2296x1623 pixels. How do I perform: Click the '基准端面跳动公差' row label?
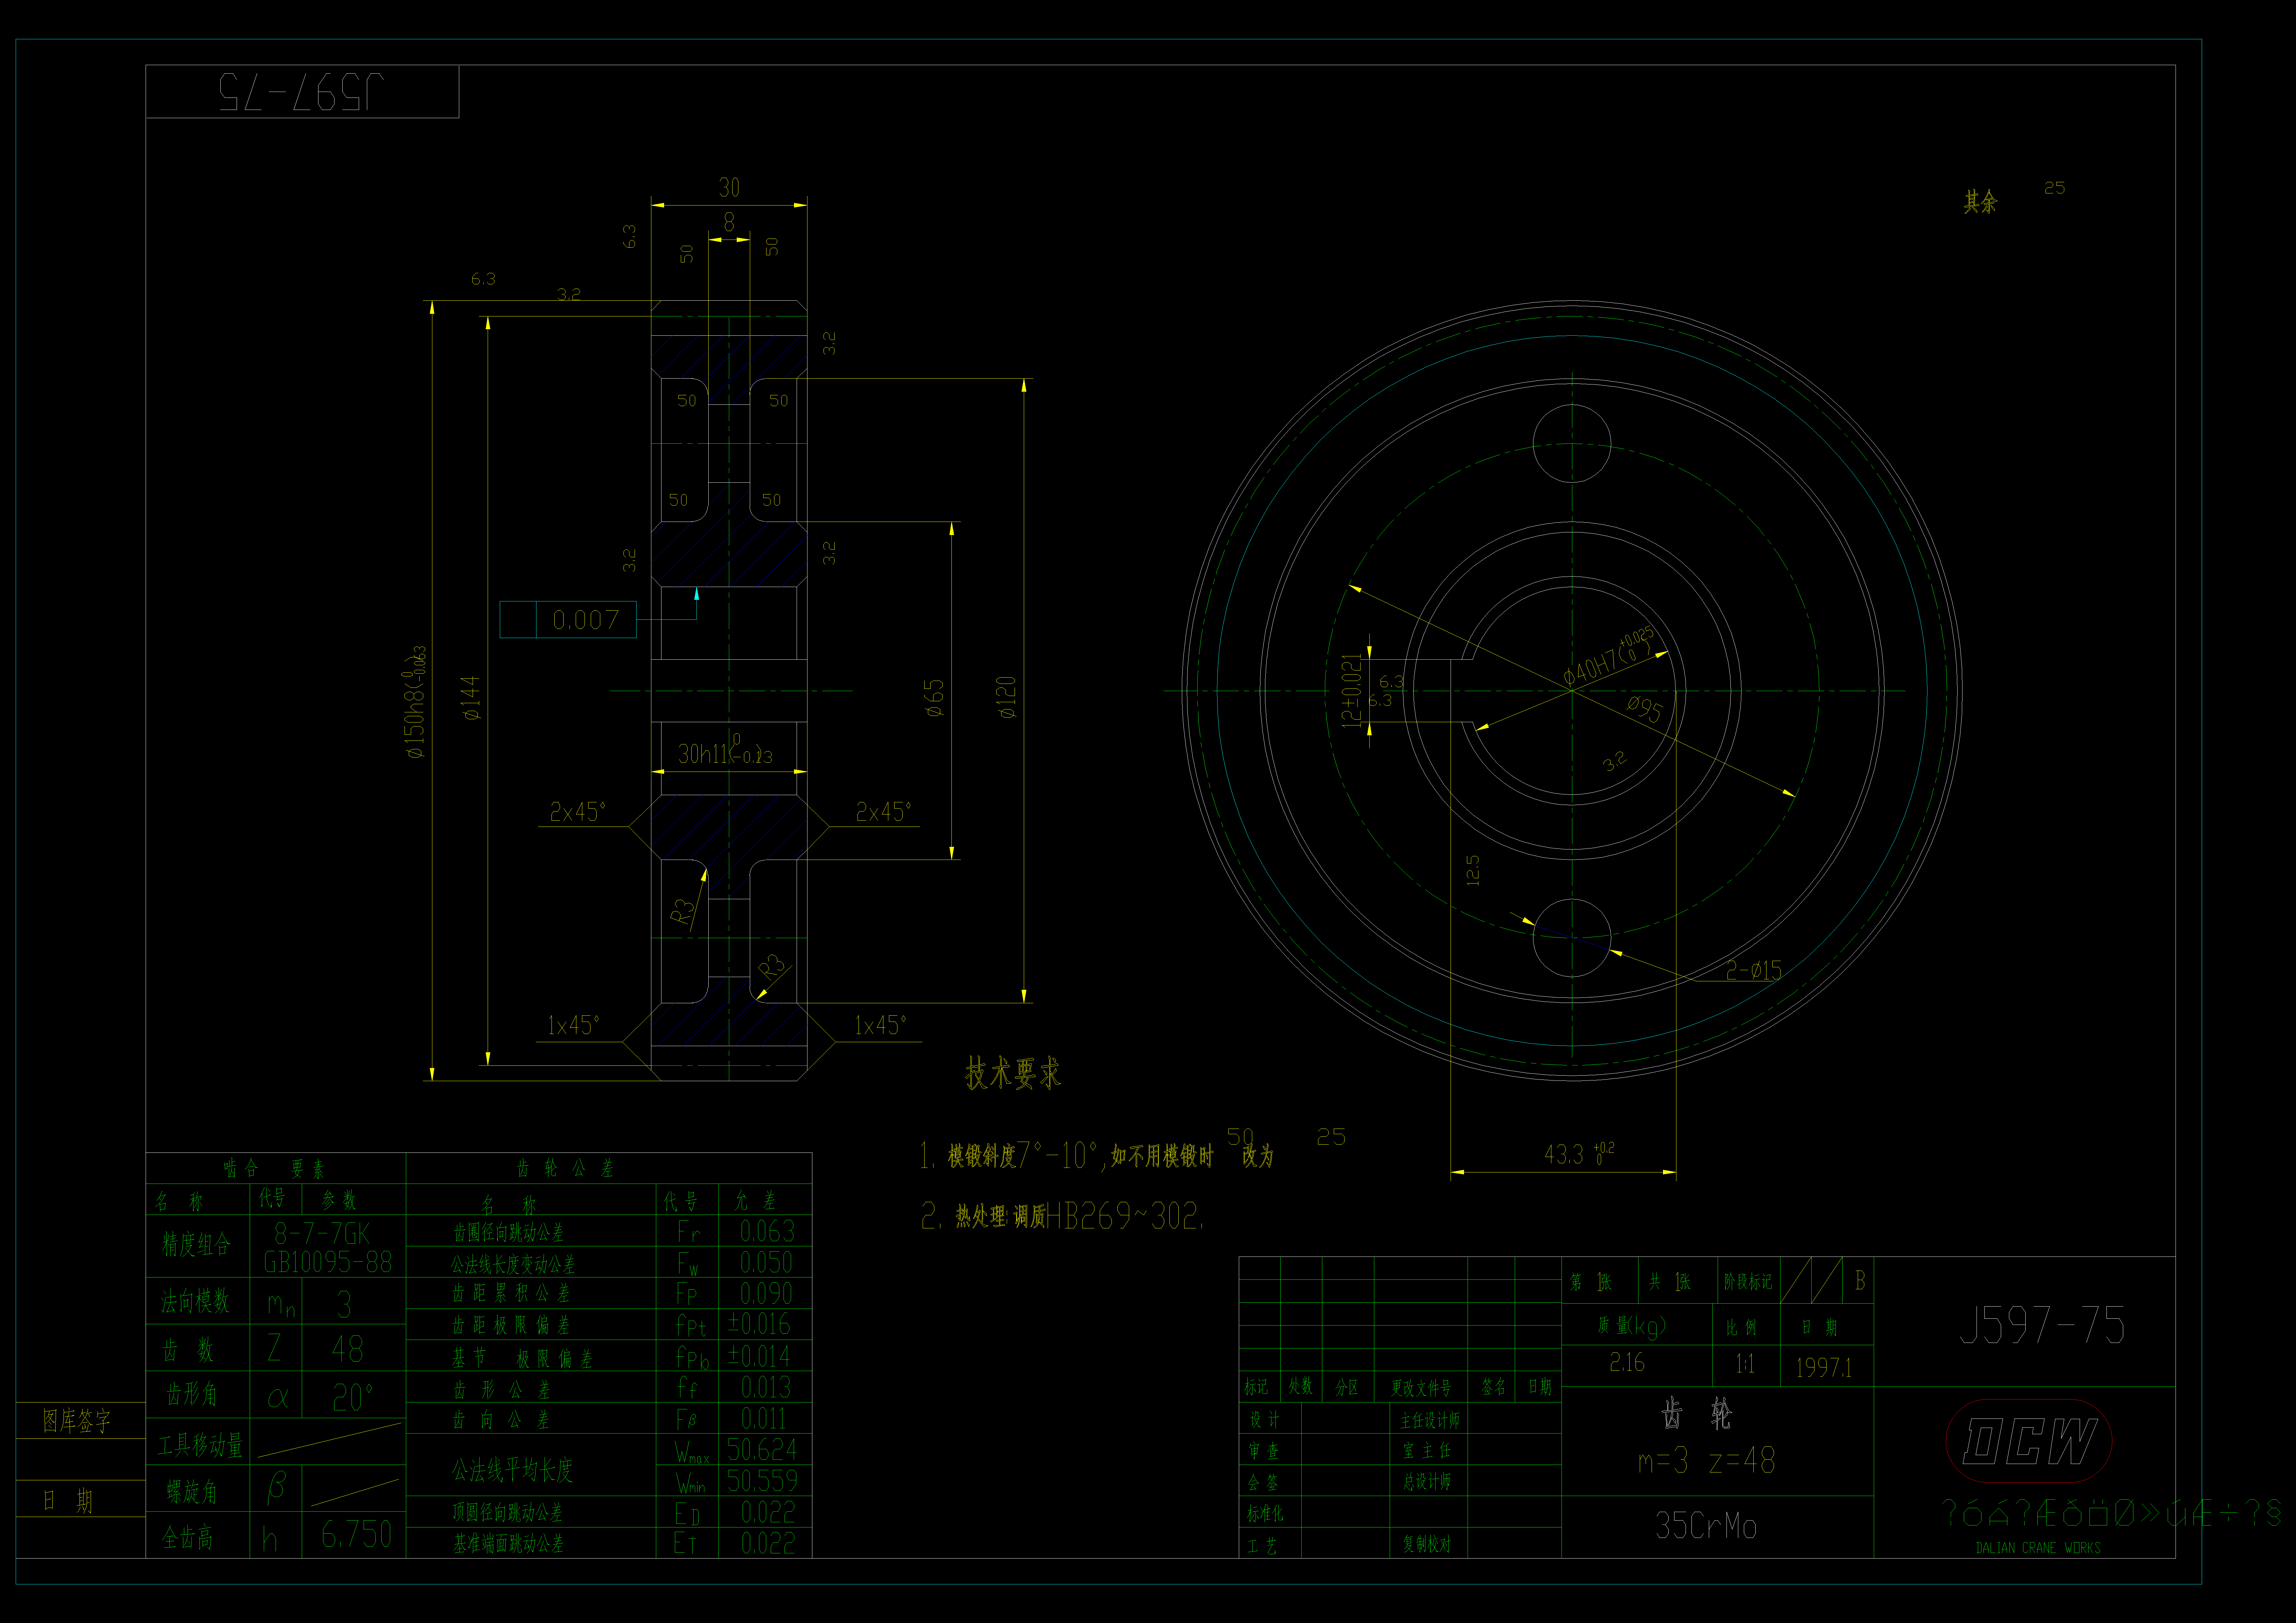508,1544
